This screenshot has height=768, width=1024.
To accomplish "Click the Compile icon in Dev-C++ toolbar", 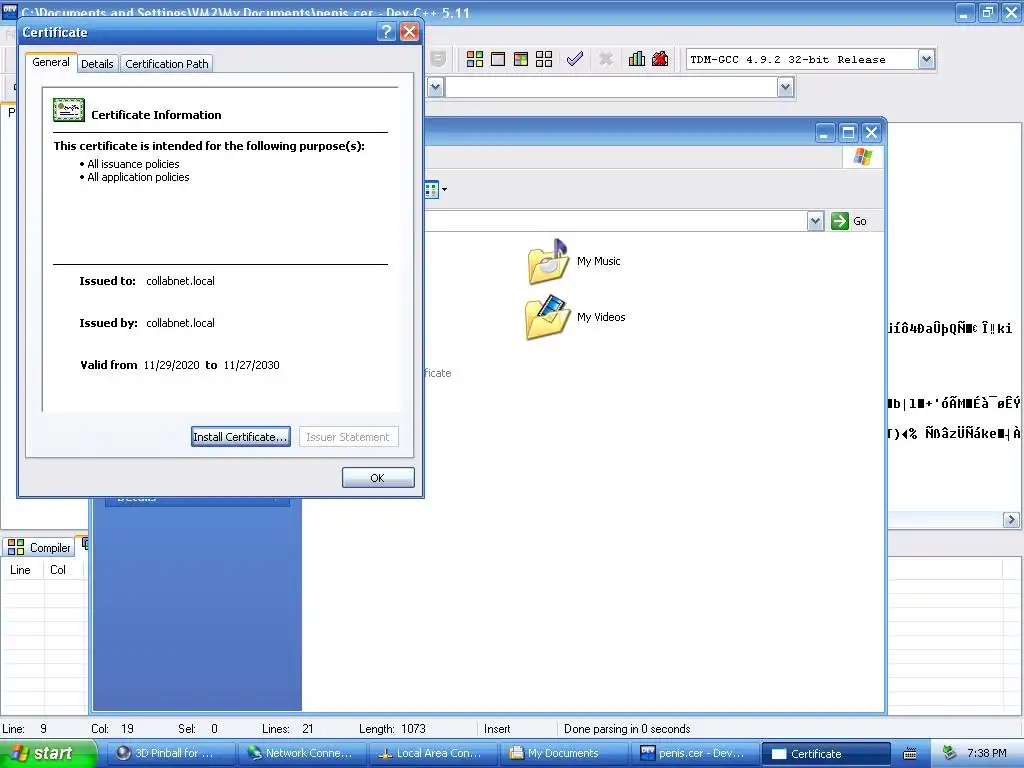I will click(x=475, y=59).
